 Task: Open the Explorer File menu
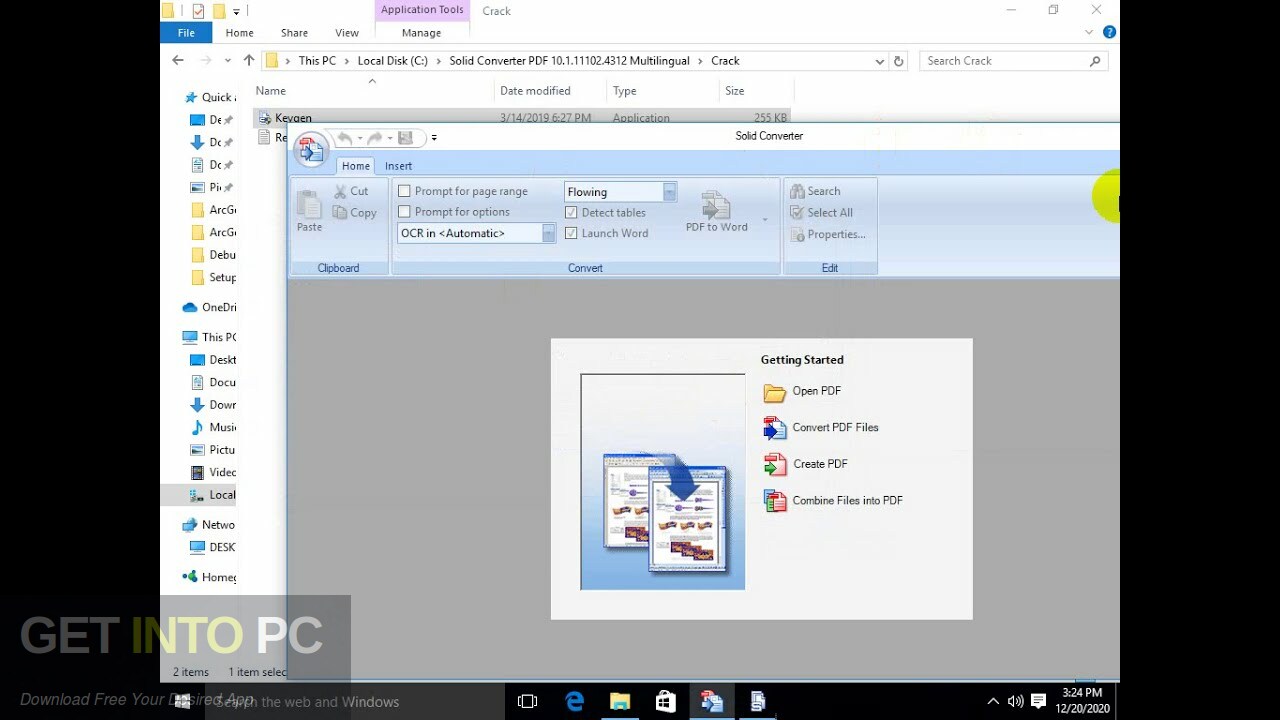coord(186,33)
